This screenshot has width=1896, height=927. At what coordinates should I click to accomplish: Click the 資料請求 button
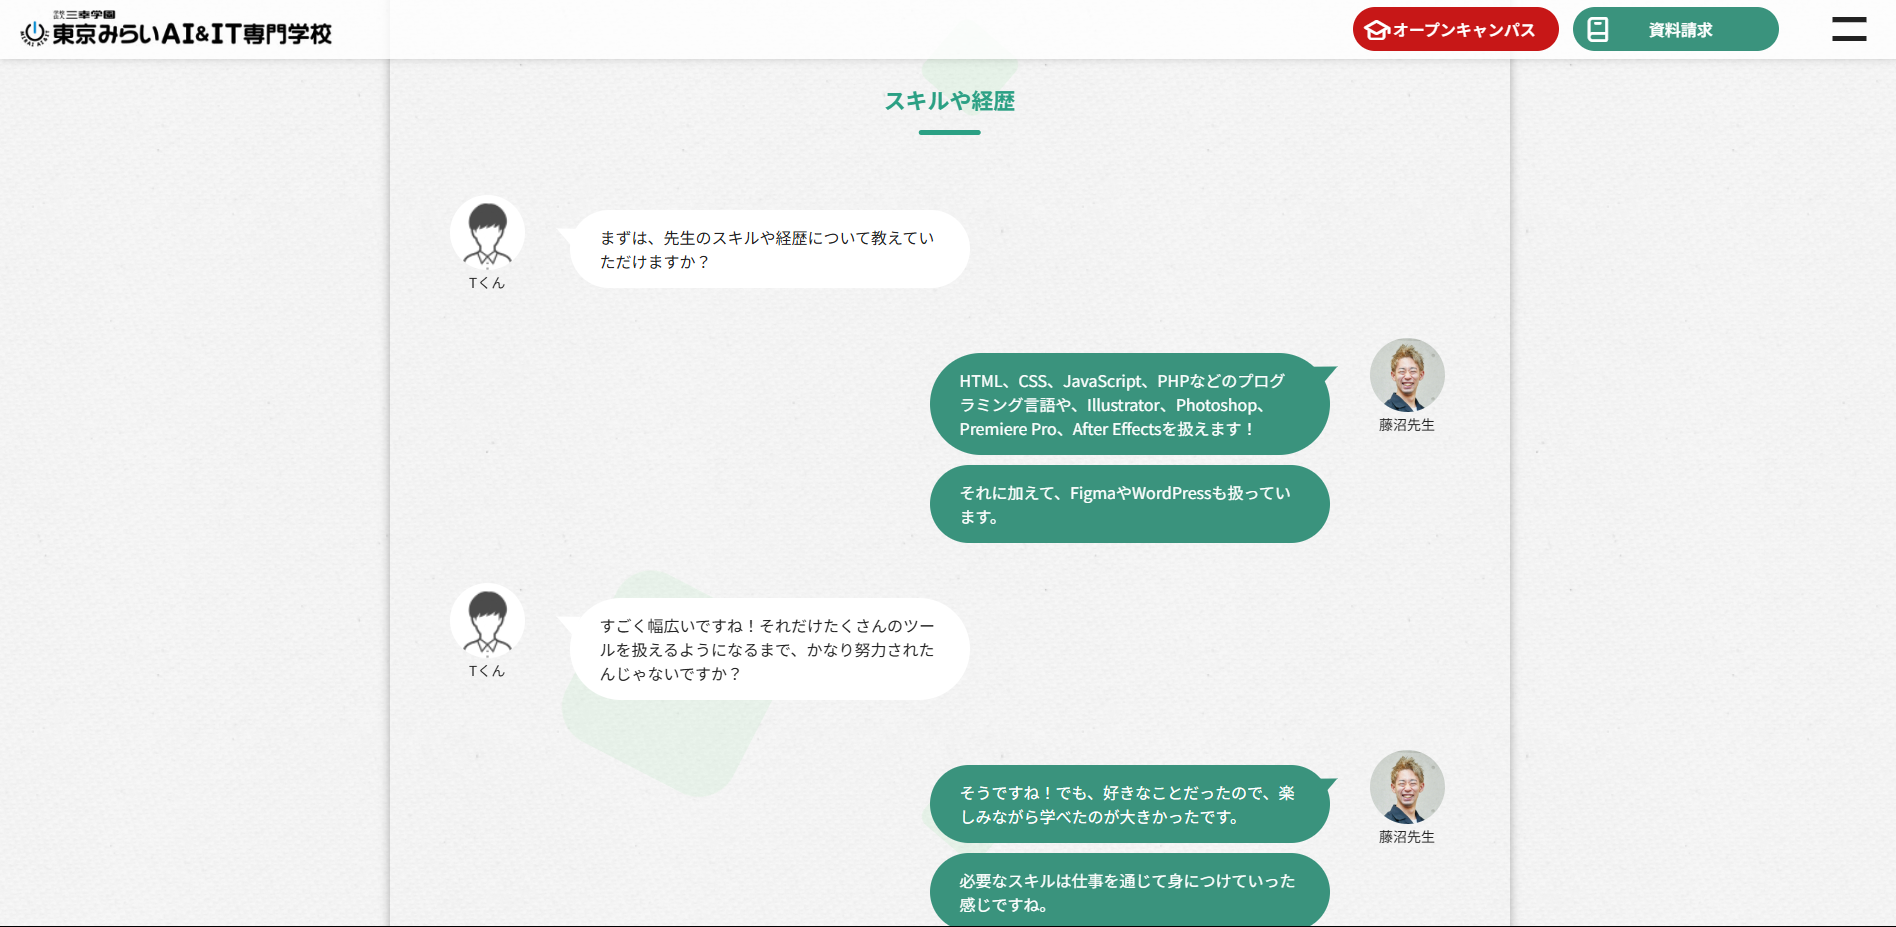(1675, 29)
